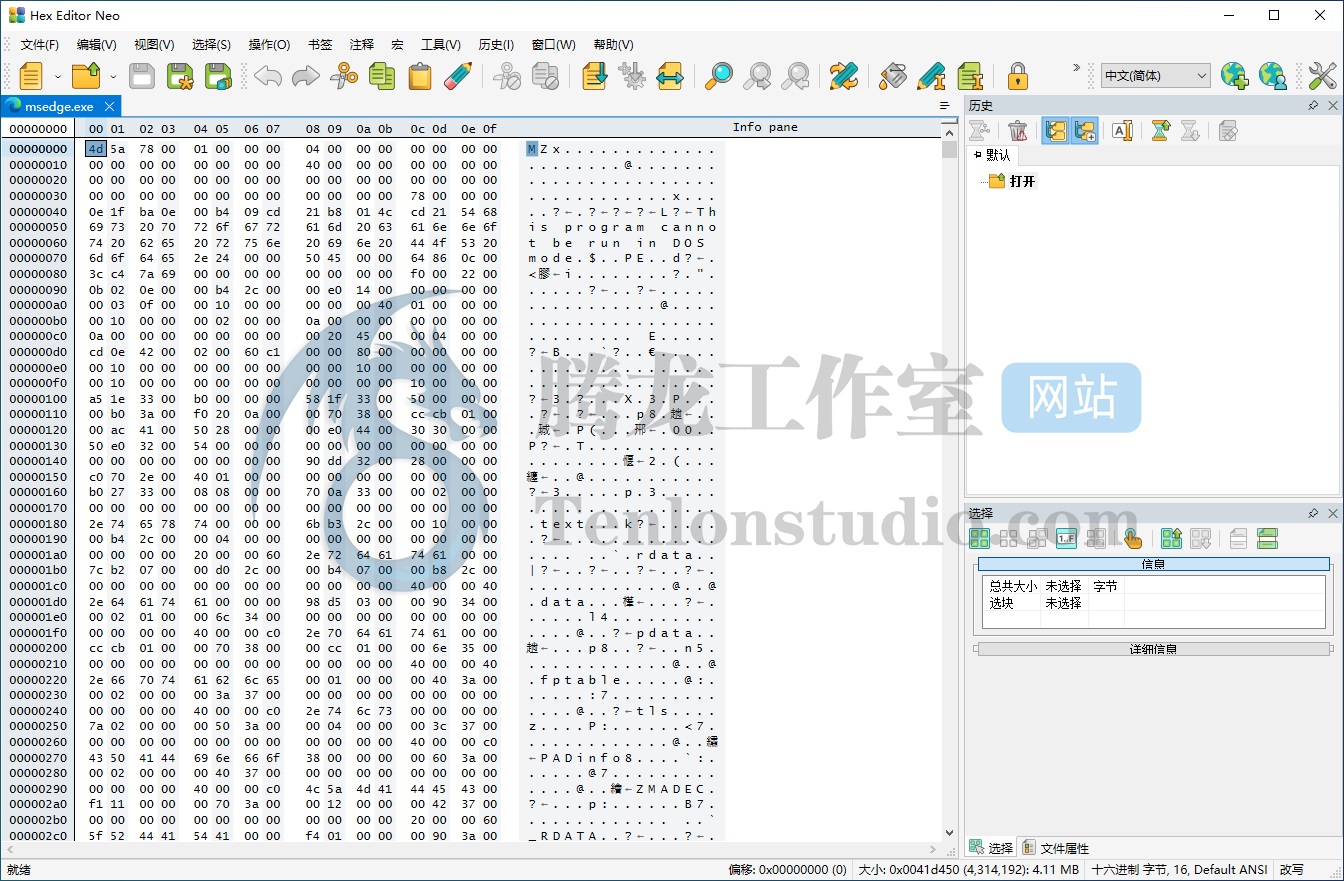Expand the dropdown arrow beside Open file icon
The image size is (1344, 881).
pyautogui.click(x=113, y=76)
